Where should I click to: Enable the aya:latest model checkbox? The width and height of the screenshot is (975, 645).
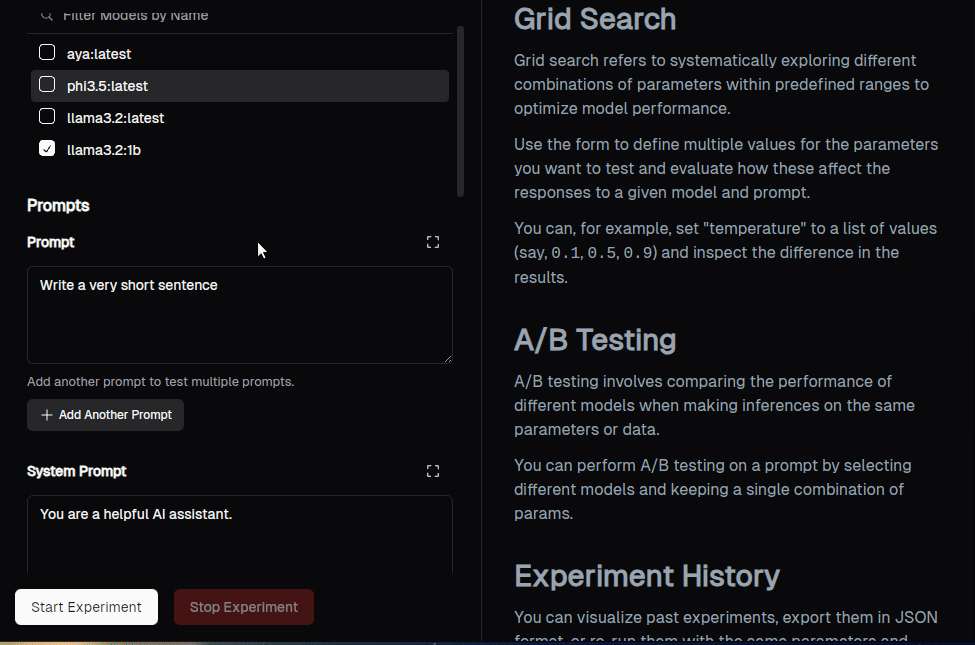tap(47, 53)
